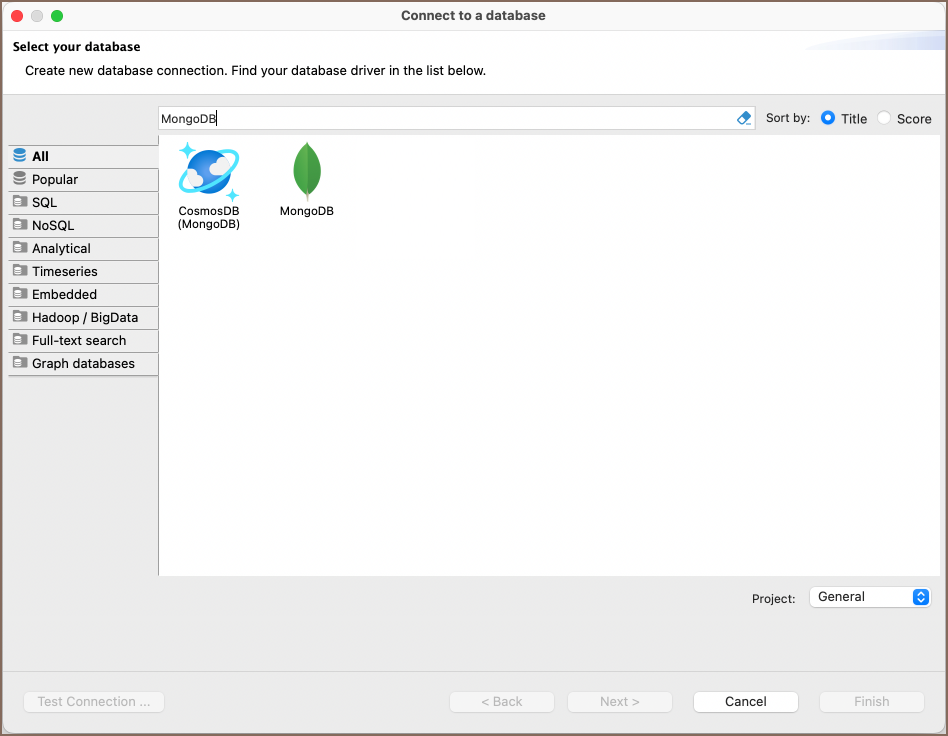Viewport: 948px width, 736px height.
Task: Show the Hadoop / BigData category
Action: click(84, 317)
